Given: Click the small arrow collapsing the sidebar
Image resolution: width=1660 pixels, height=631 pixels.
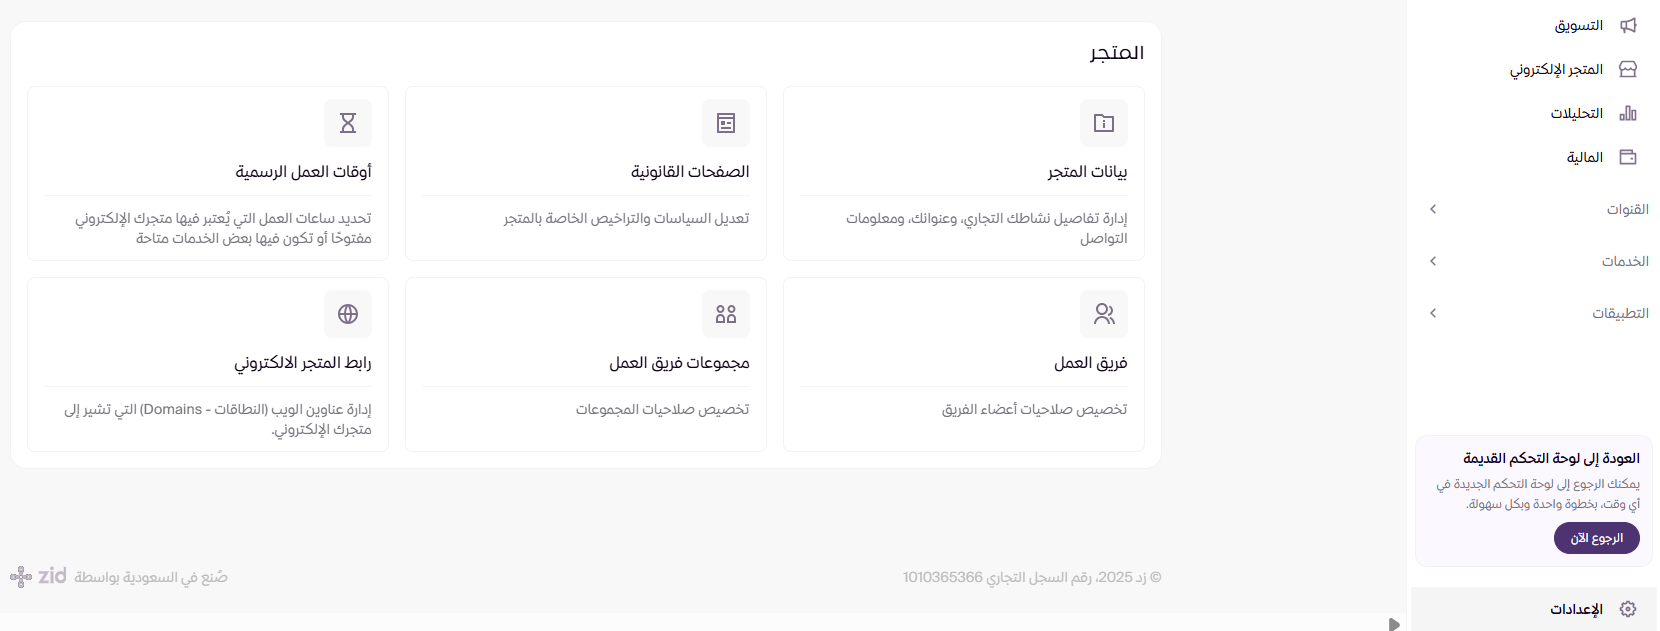Looking at the screenshot, I should [1394, 624].
